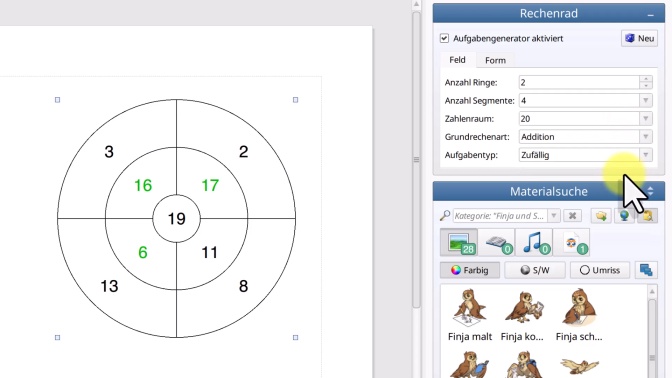Enable the S/W black-white filter
The image size is (672, 378).
coord(535,270)
